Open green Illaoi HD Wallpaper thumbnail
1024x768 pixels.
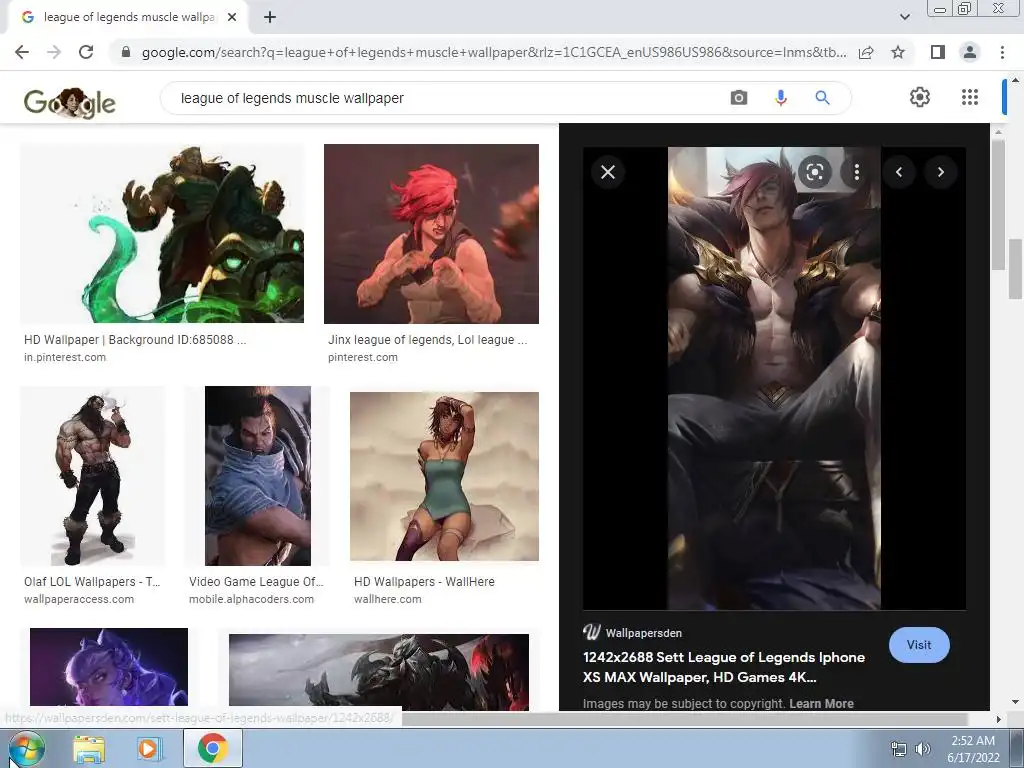point(162,233)
